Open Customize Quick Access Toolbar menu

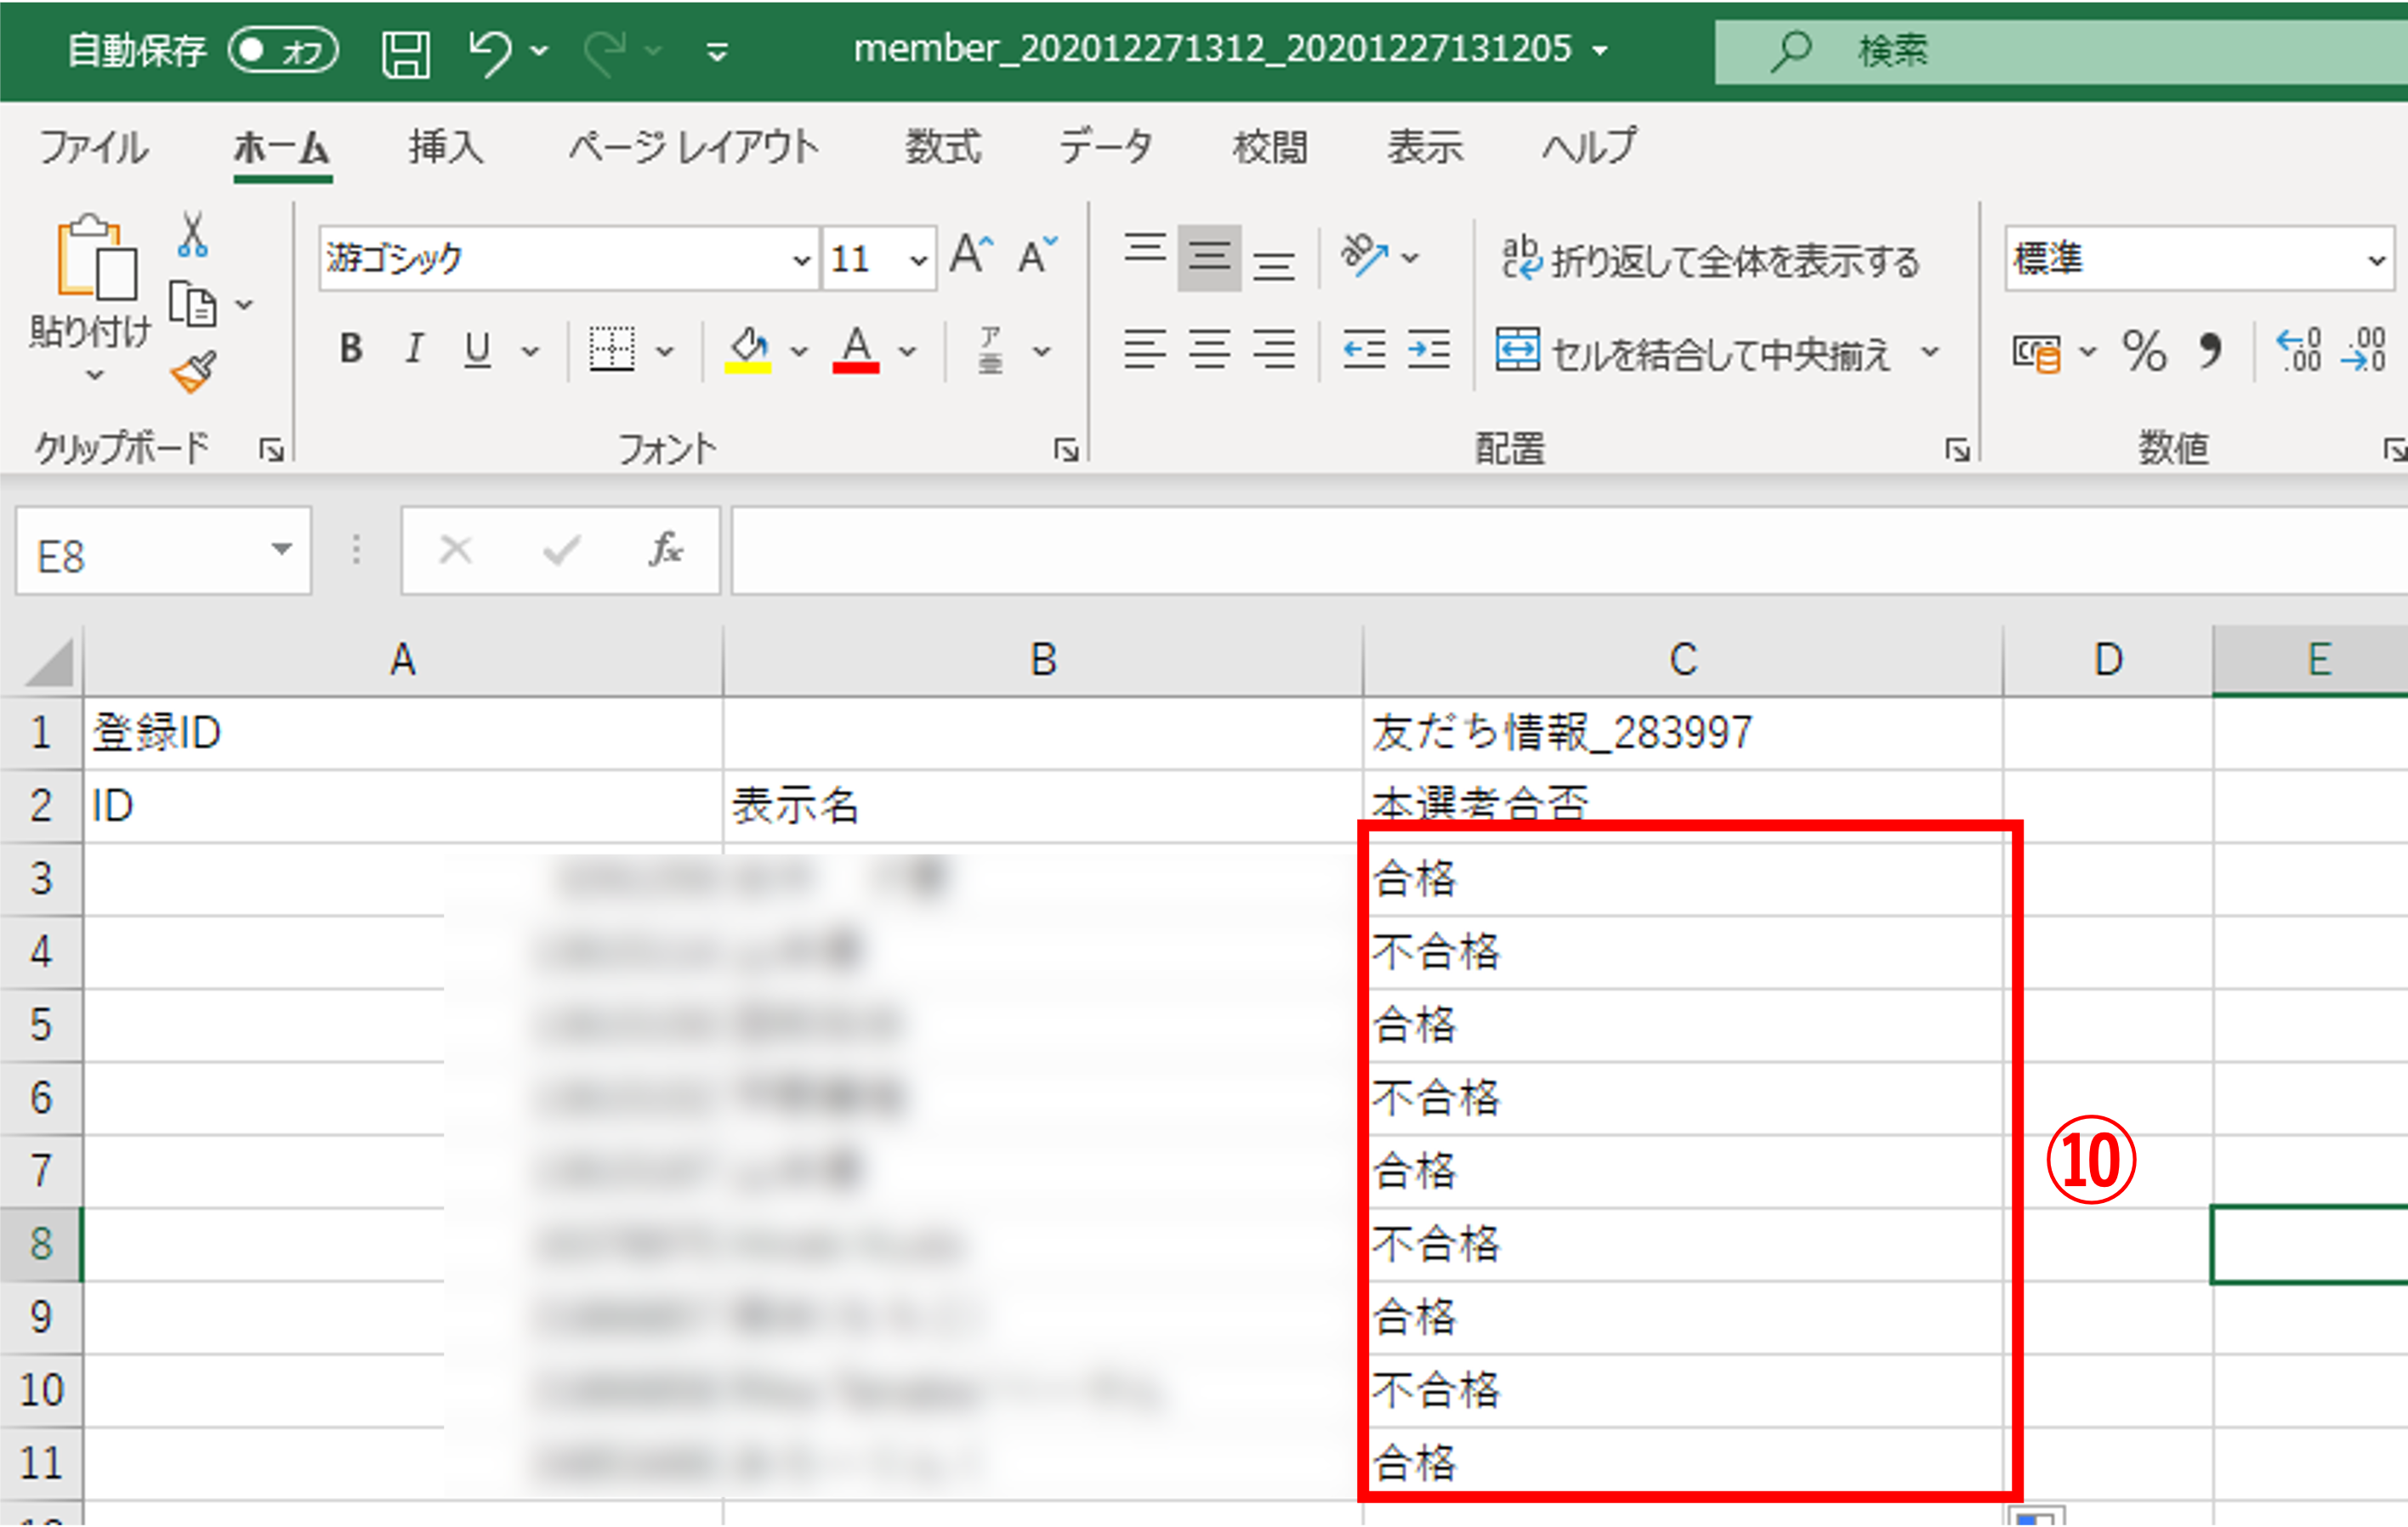717,52
